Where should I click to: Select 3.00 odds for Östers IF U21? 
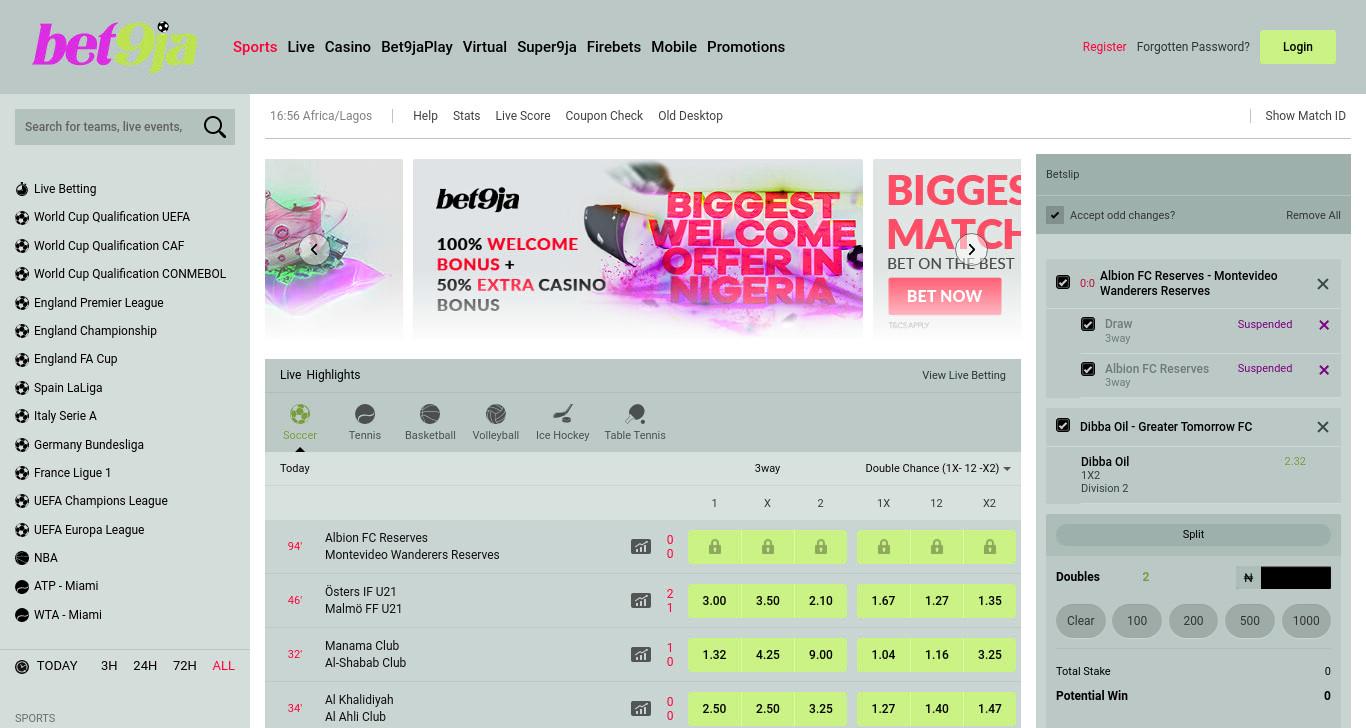click(714, 601)
